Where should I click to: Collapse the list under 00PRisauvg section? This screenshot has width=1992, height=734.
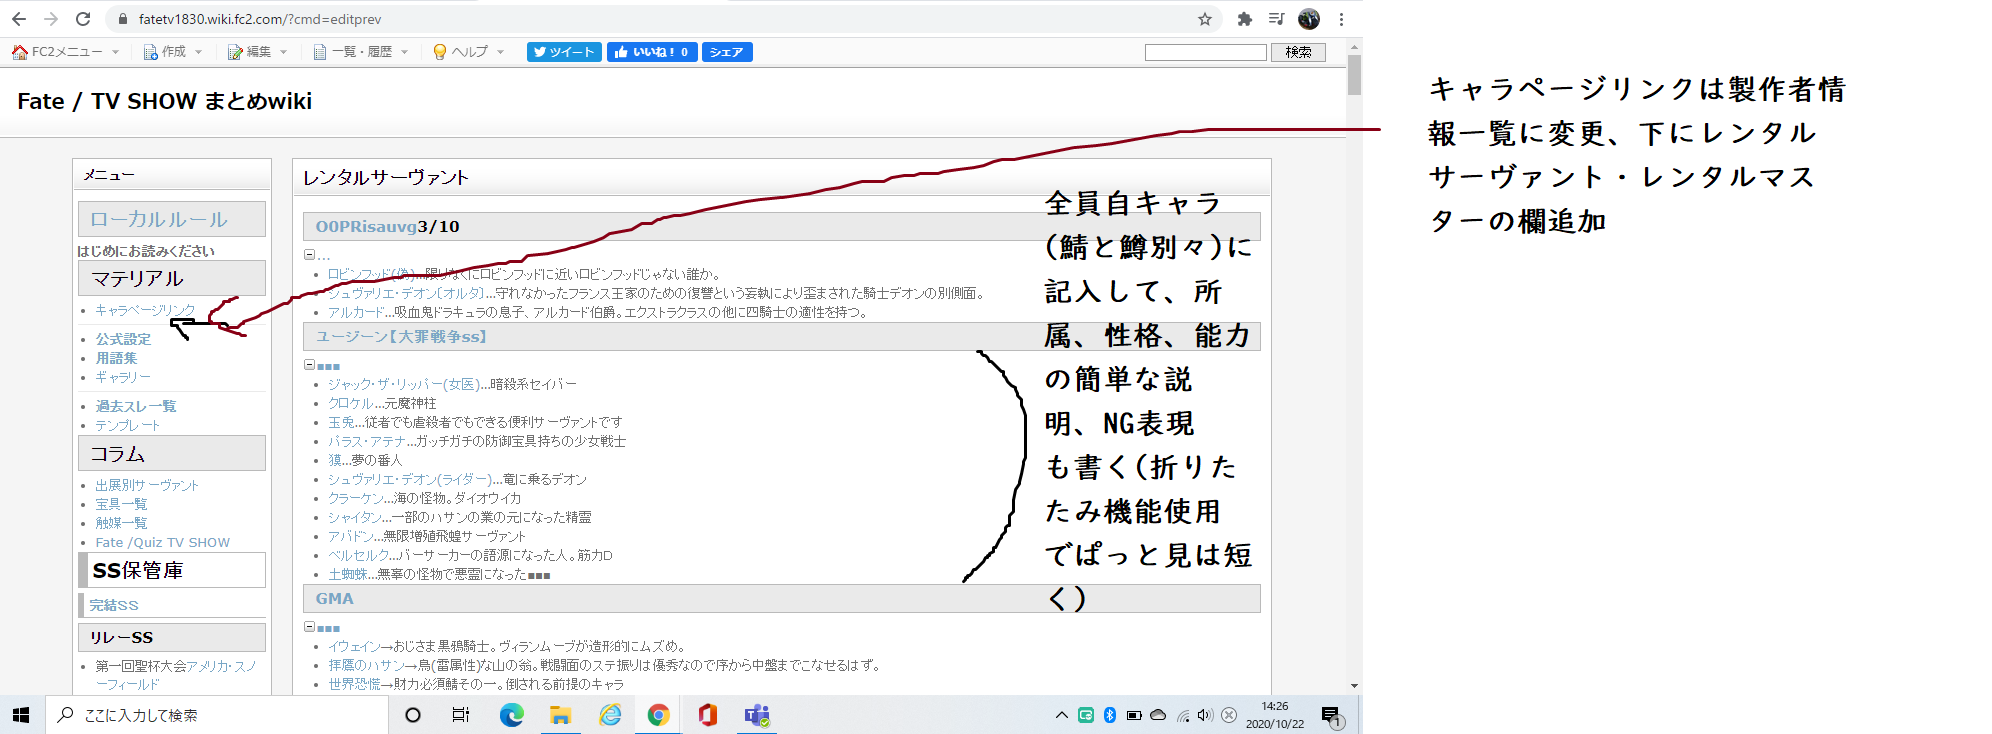(310, 255)
